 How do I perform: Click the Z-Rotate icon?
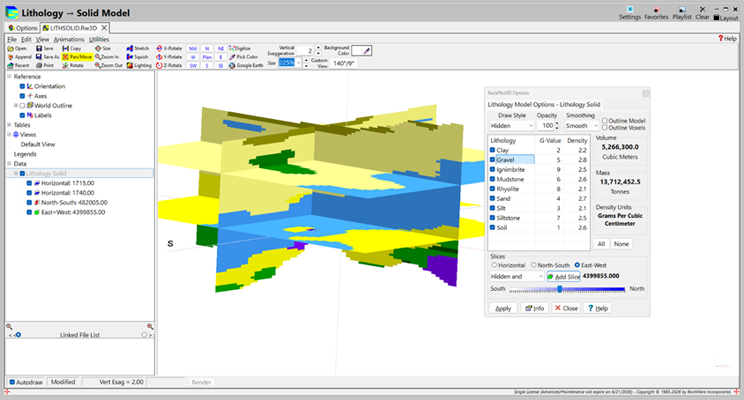[x=169, y=65]
